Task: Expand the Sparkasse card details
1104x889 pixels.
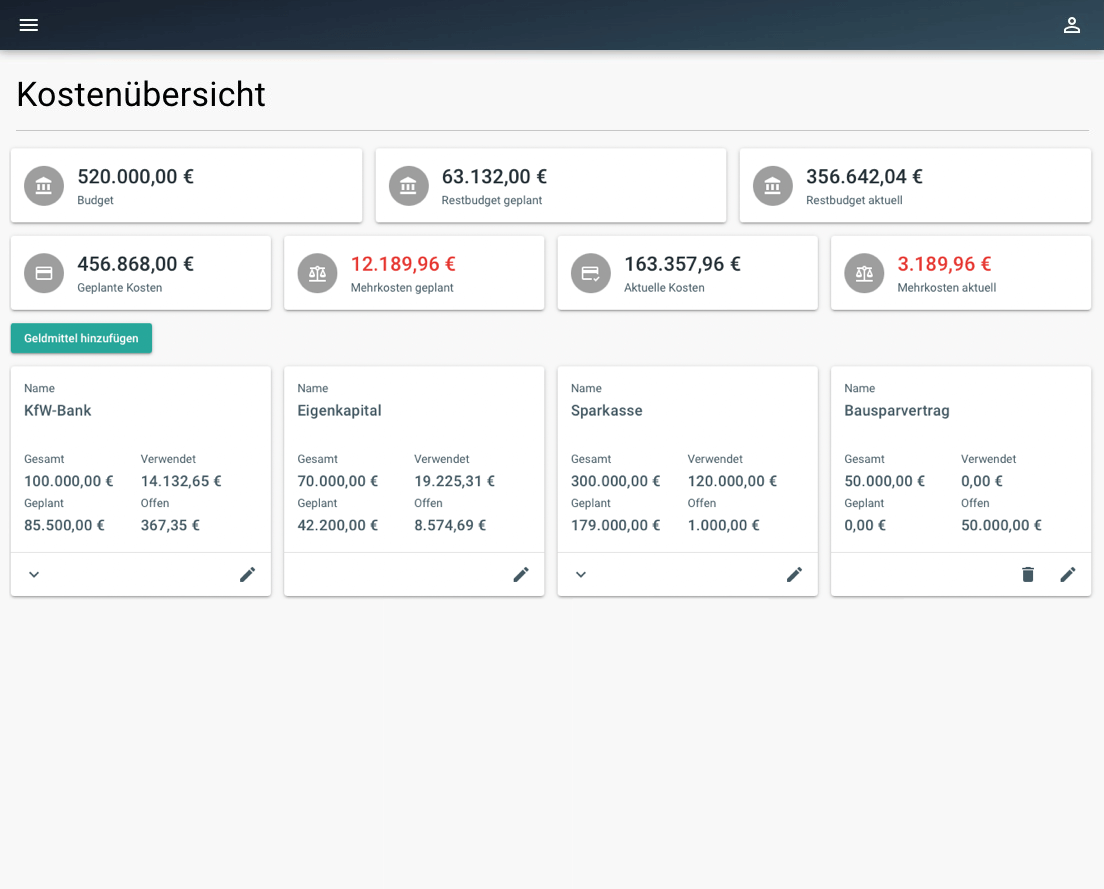Action: (x=581, y=574)
